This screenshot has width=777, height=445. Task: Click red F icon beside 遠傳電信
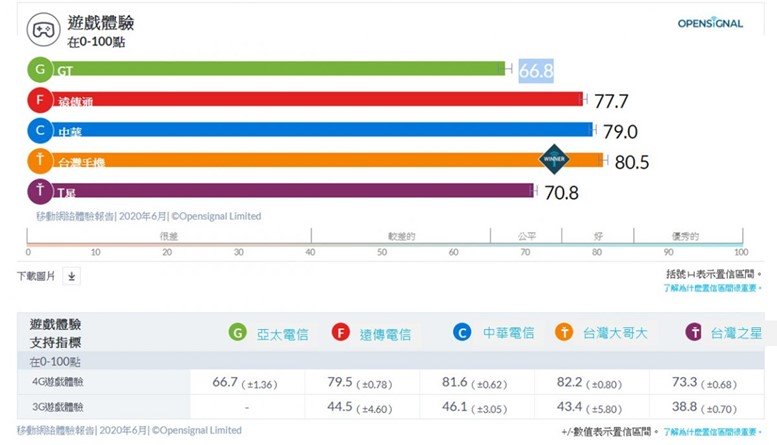pyautogui.click(x=340, y=332)
